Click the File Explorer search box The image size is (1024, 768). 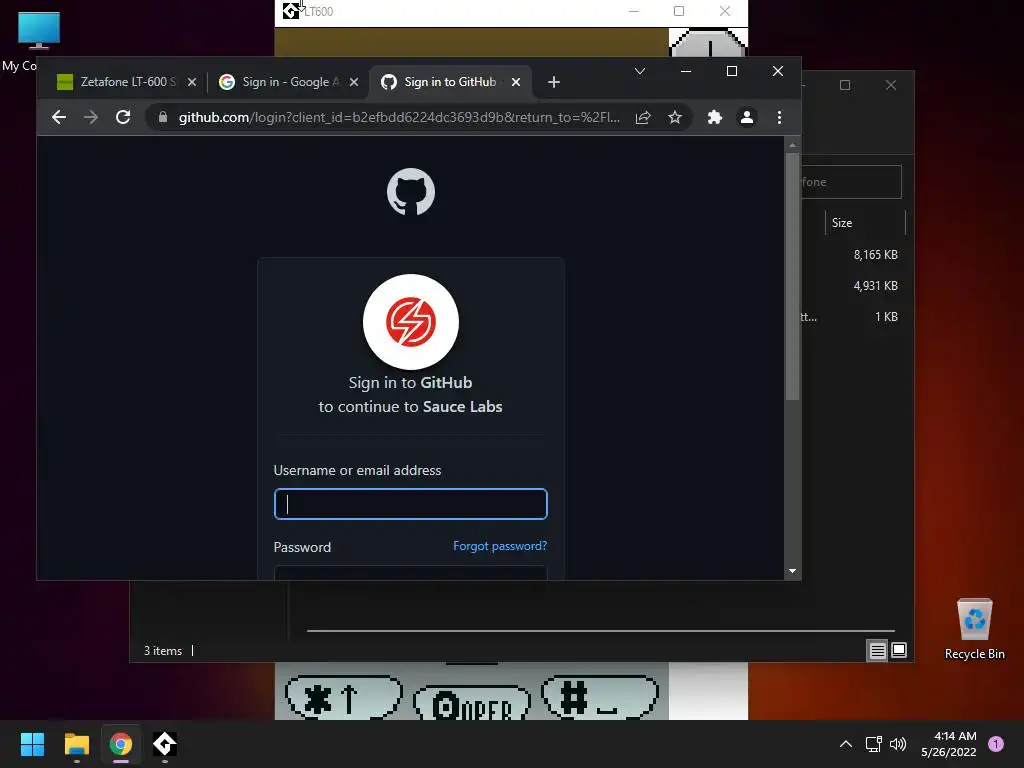[x=851, y=182]
